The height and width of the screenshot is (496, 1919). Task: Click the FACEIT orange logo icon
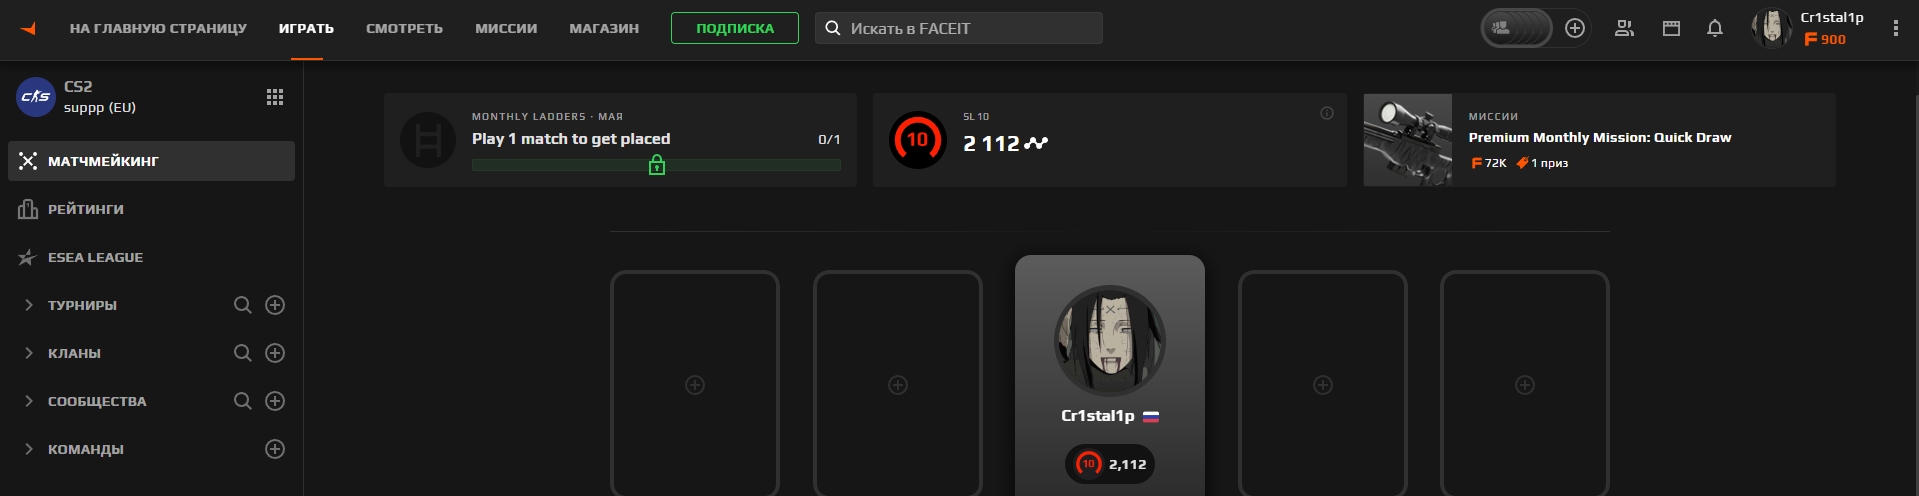[x=28, y=28]
